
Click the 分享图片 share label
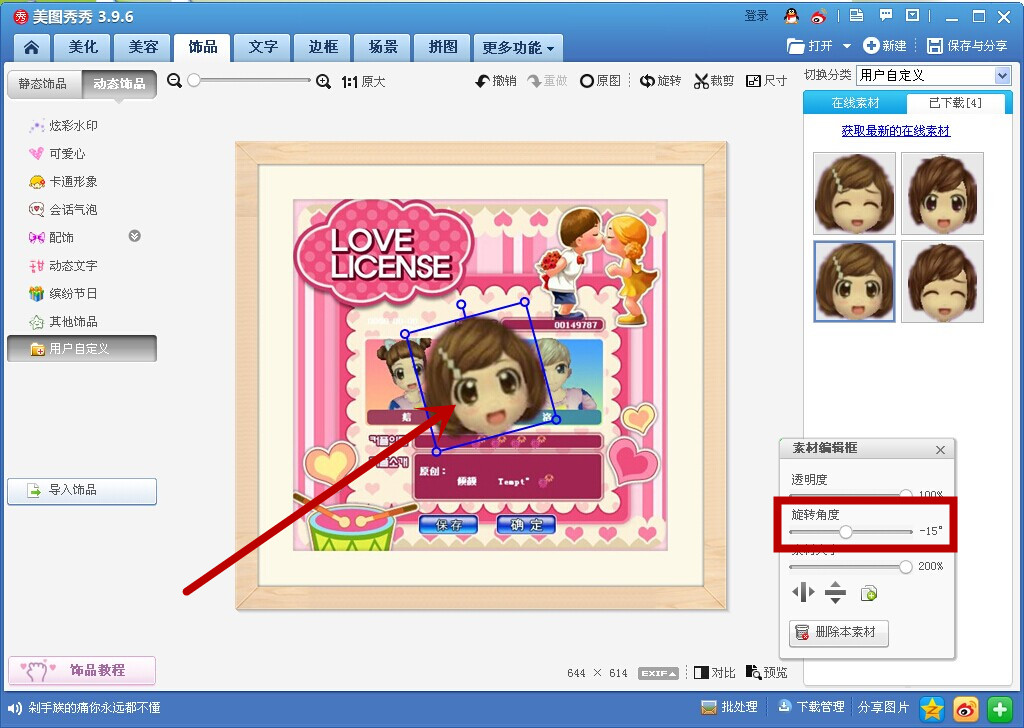pos(883,707)
